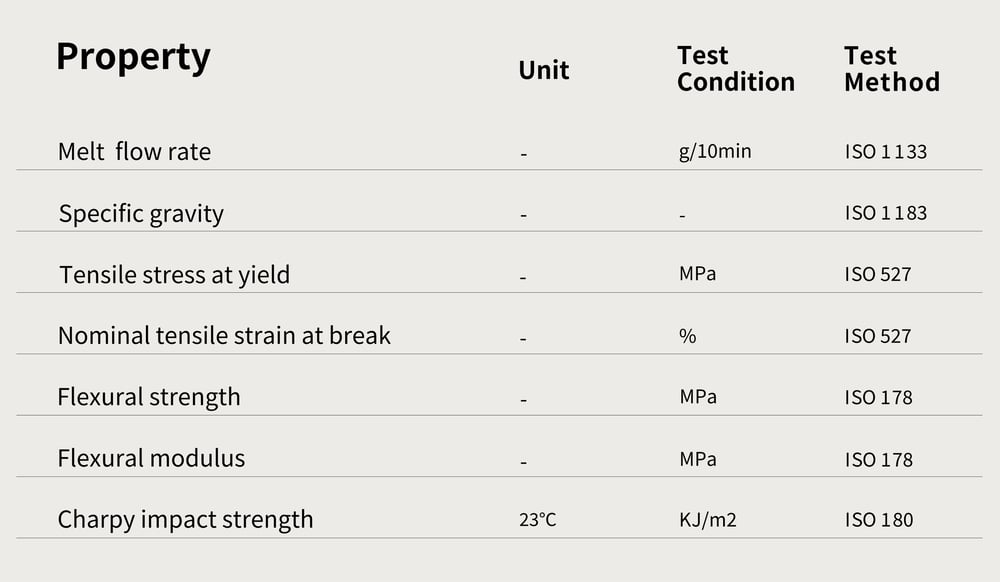Select ISO 178 in Flexural modulus row
The height and width of the screenshot is (582, 1000).
pyautogui.click(x=879, y=460)
